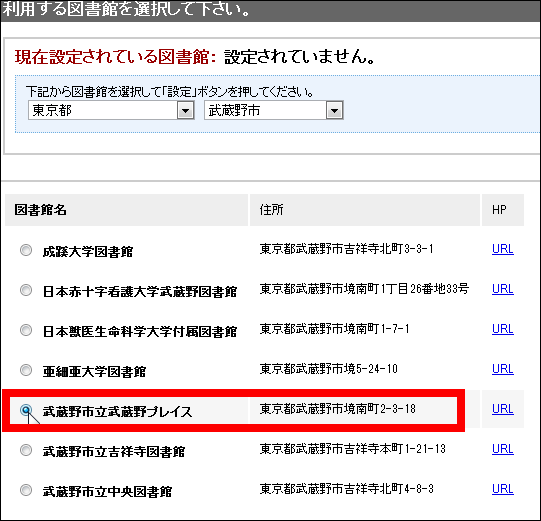This screenshot has height=521, width=541.
Task: Open URL link for 成蹊大学図書館
Action: pos(503,249)
